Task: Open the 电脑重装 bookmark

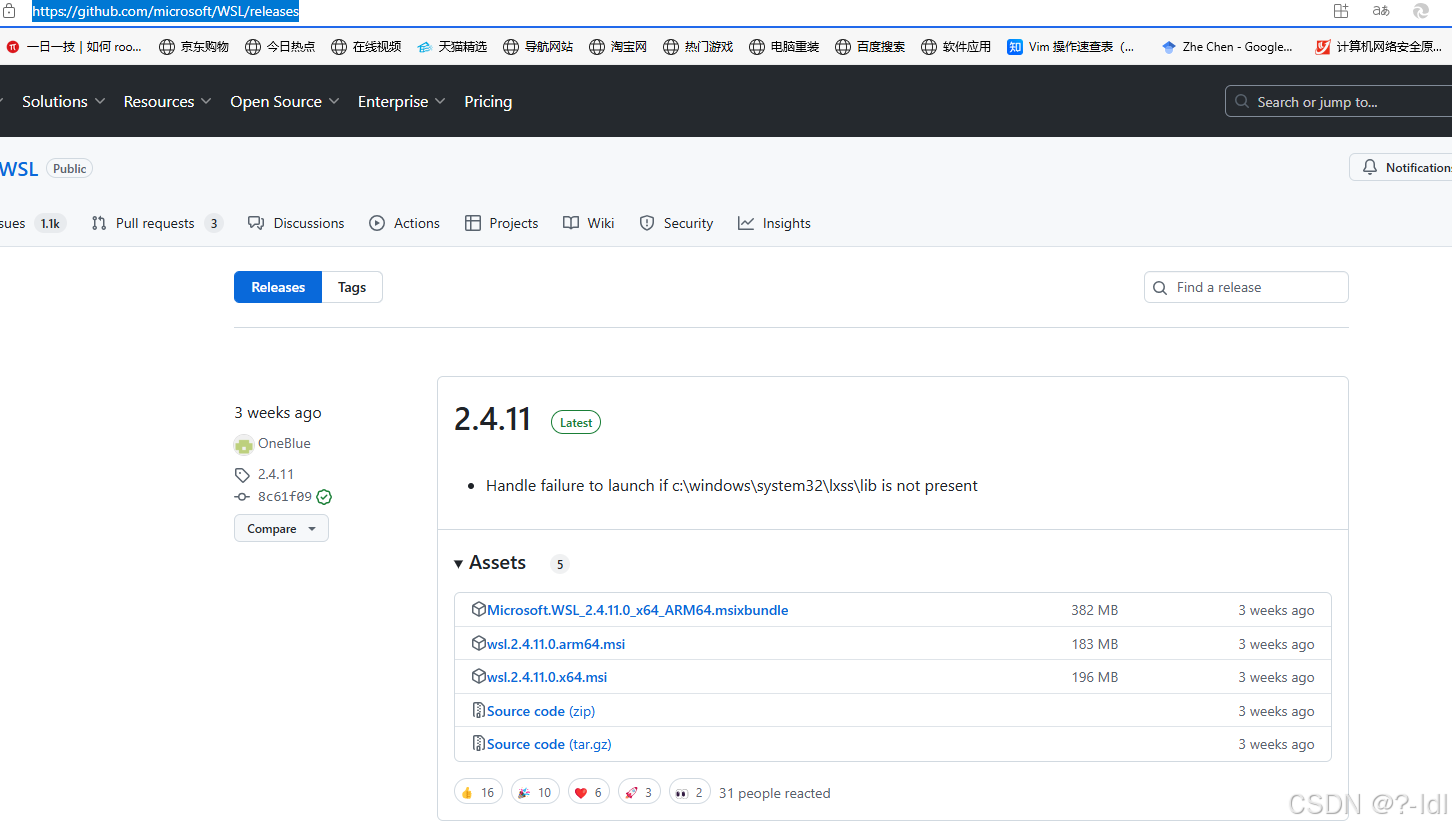Action: coord(784,47)
